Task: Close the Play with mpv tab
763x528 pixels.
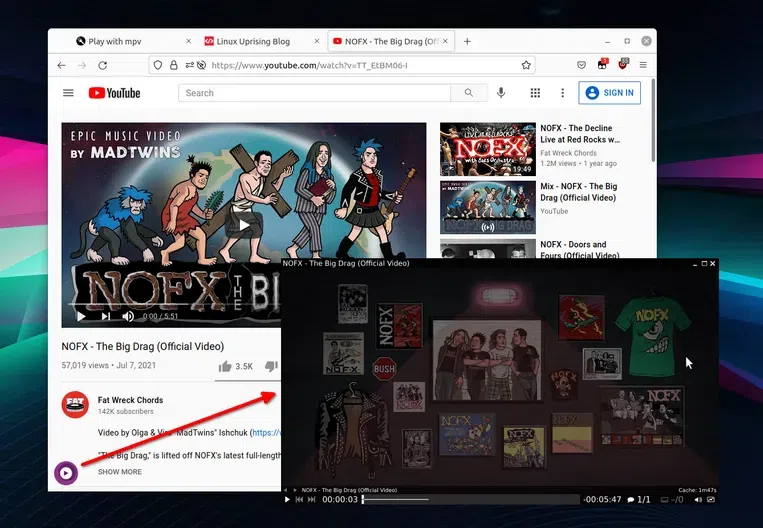Action: pyautogui.click(x=188, y=41)
